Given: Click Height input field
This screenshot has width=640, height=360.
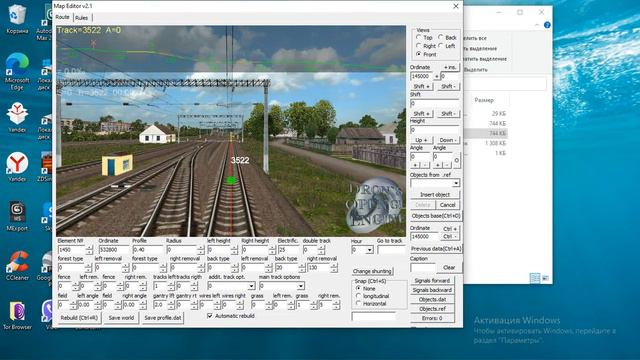Looking at the screenshot, I should click(435, 130).
